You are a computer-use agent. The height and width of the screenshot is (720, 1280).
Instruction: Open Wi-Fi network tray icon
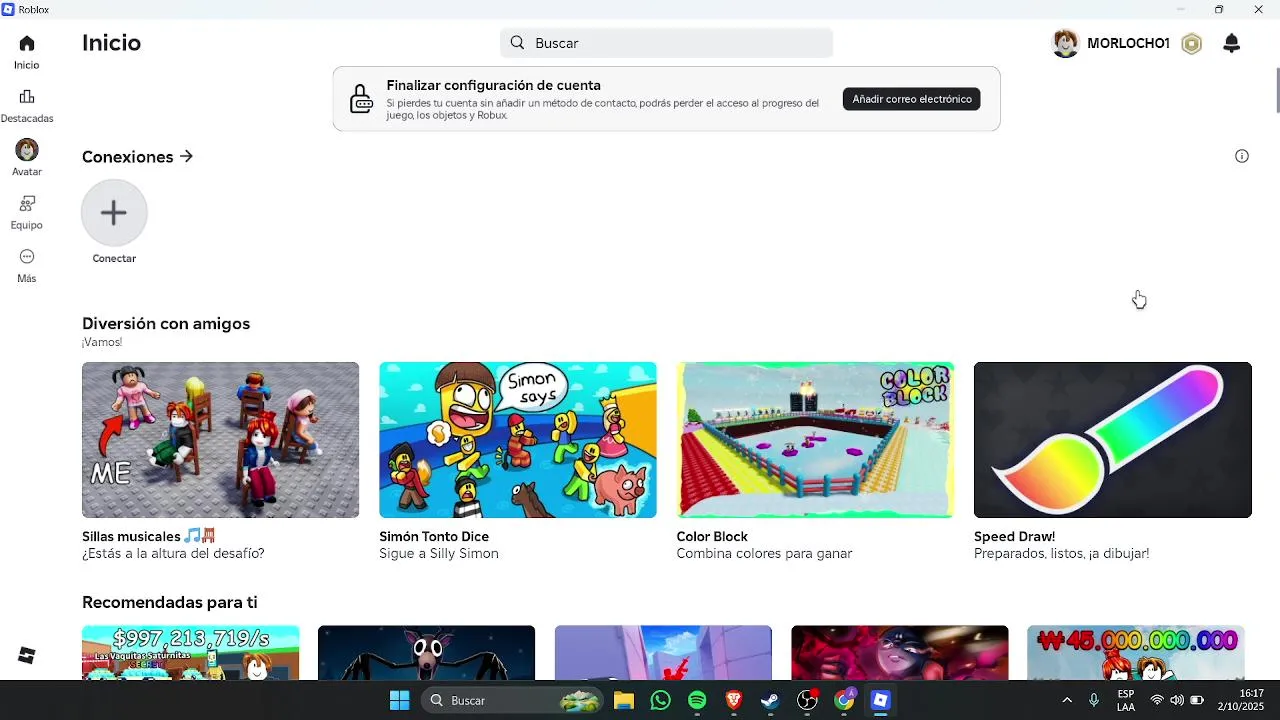(x=1157, y=700)
